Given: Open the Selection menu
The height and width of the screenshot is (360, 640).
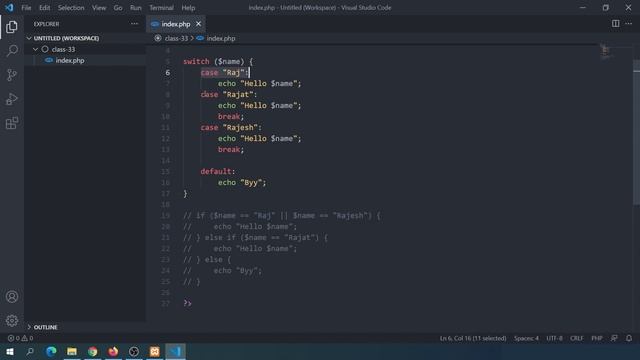Looking at the screenshot, I should 71,7.
